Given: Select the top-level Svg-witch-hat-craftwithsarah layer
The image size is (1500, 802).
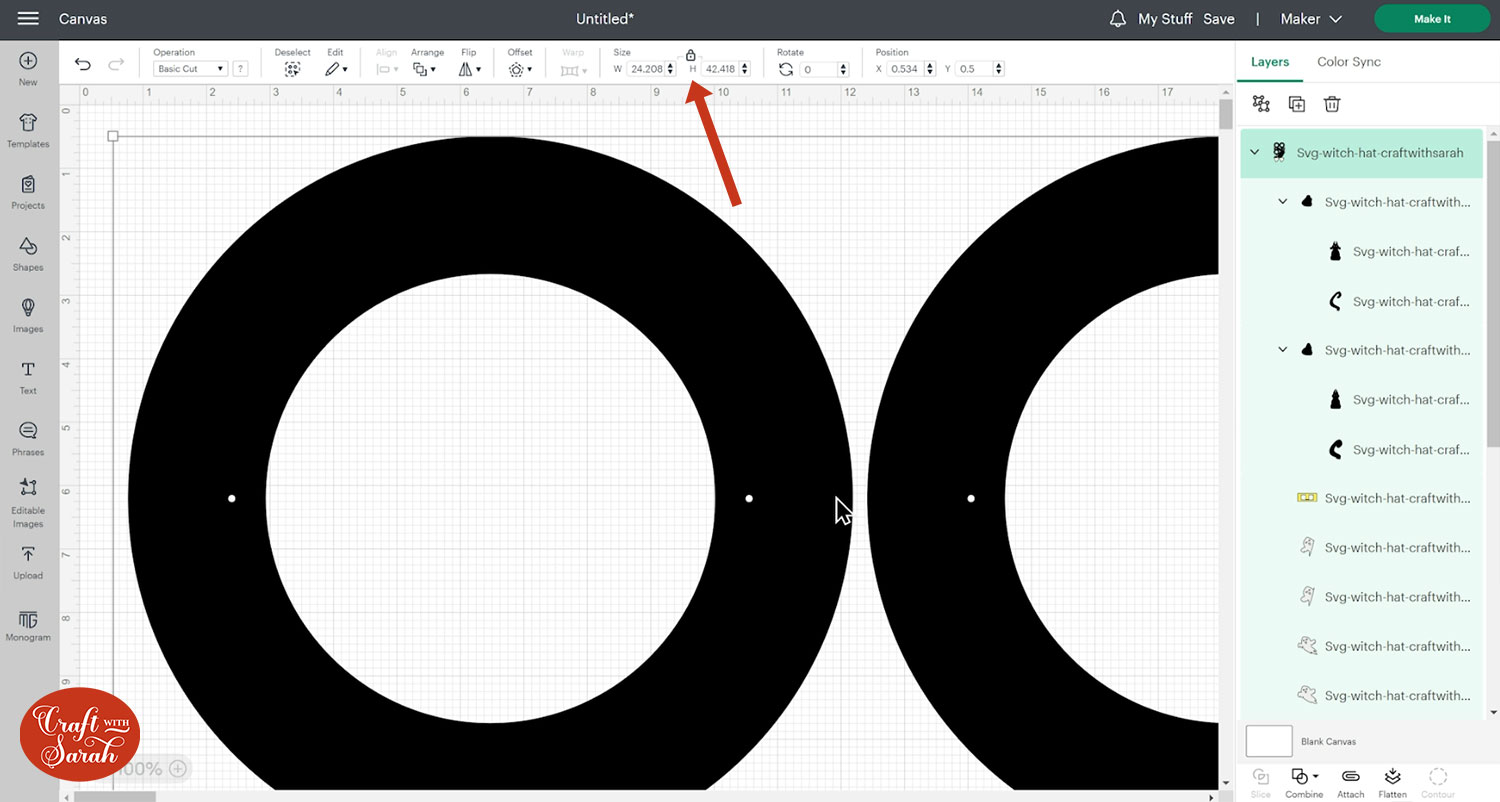Looking at the screenshot, I should point(1362,153).
